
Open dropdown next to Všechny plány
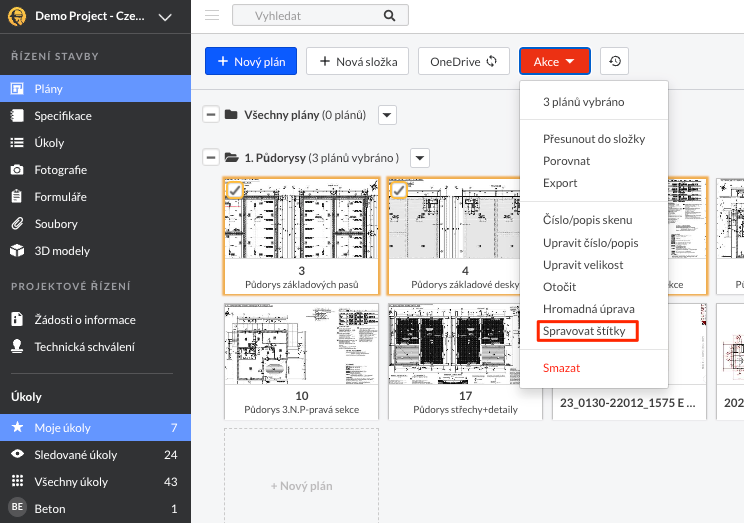[x=387, y=115]
